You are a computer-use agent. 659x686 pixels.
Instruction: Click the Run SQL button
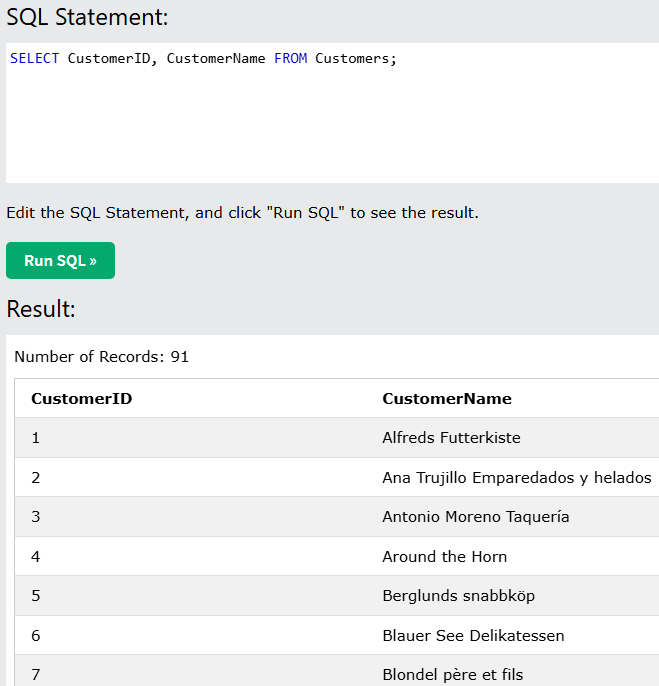coord(60,261)
